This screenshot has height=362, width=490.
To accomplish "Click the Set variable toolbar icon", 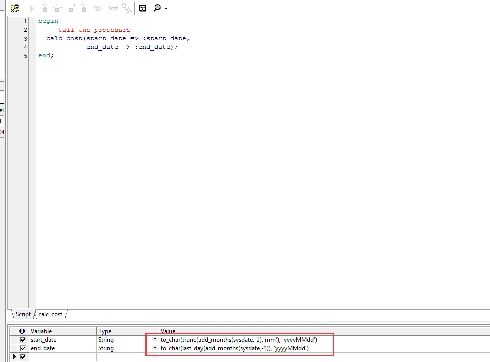I will click(113, 8).
